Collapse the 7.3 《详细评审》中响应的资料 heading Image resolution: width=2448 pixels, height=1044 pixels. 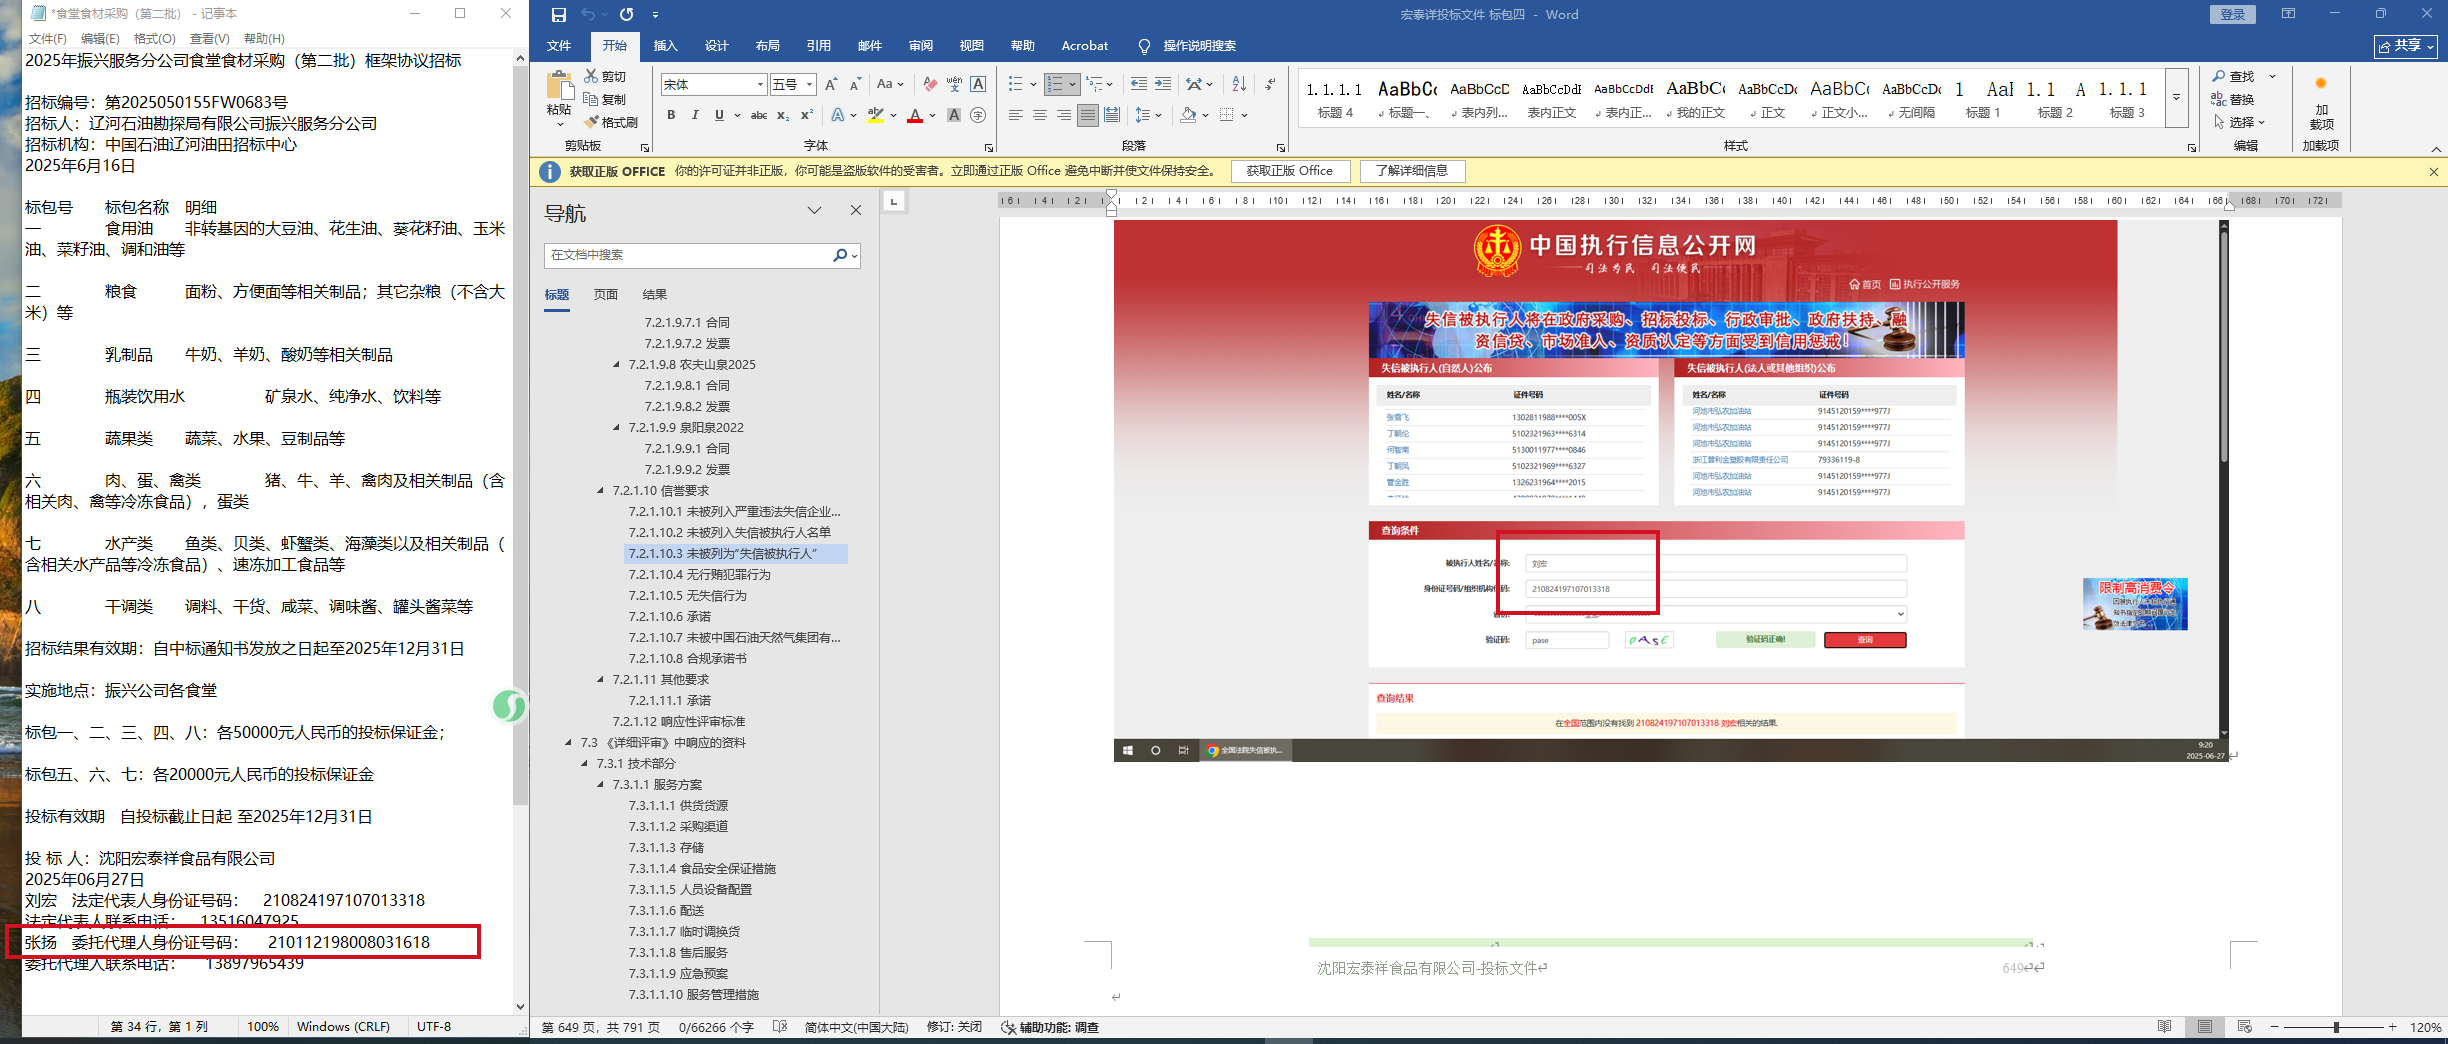568,743
